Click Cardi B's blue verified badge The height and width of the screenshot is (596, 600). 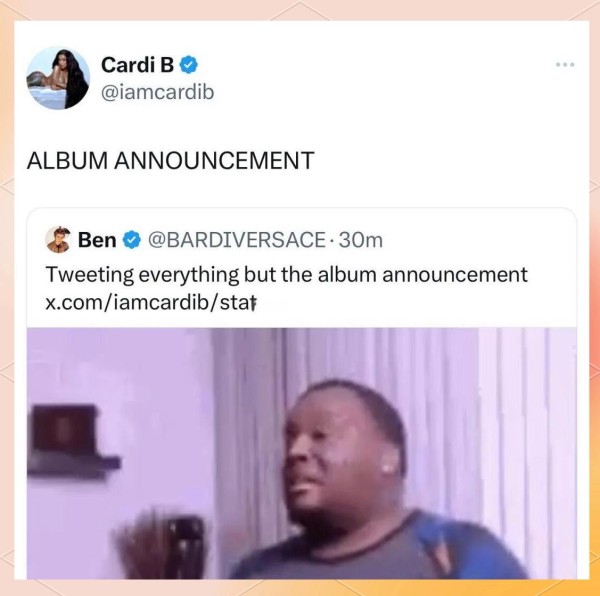pos(189,65)
